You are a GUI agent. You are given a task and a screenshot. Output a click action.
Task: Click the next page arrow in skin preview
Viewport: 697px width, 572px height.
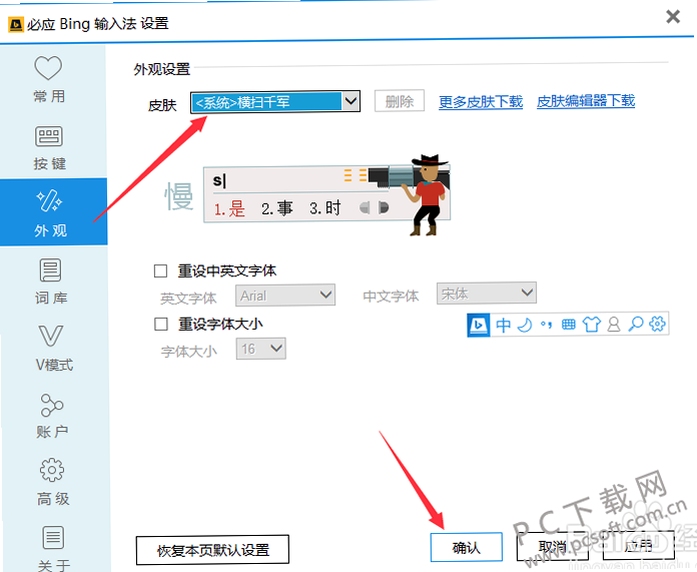click(384, 208)
